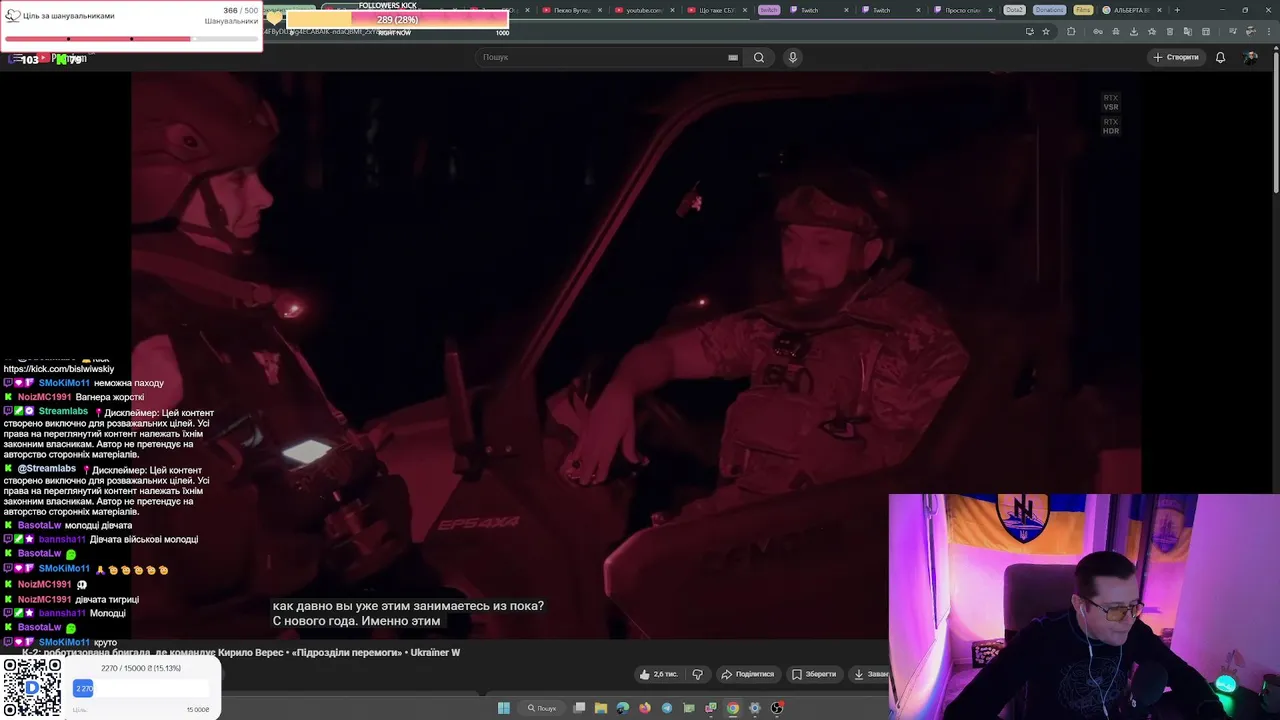This screenshot has height=720, width=1280.
Task: Click chat message 'неможна походу'
Action: [x=129, y=383]
